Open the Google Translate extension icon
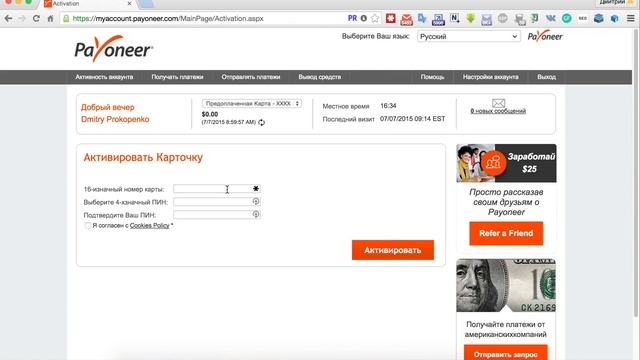This screenshot has width=640, height=360. pos(422,18)
